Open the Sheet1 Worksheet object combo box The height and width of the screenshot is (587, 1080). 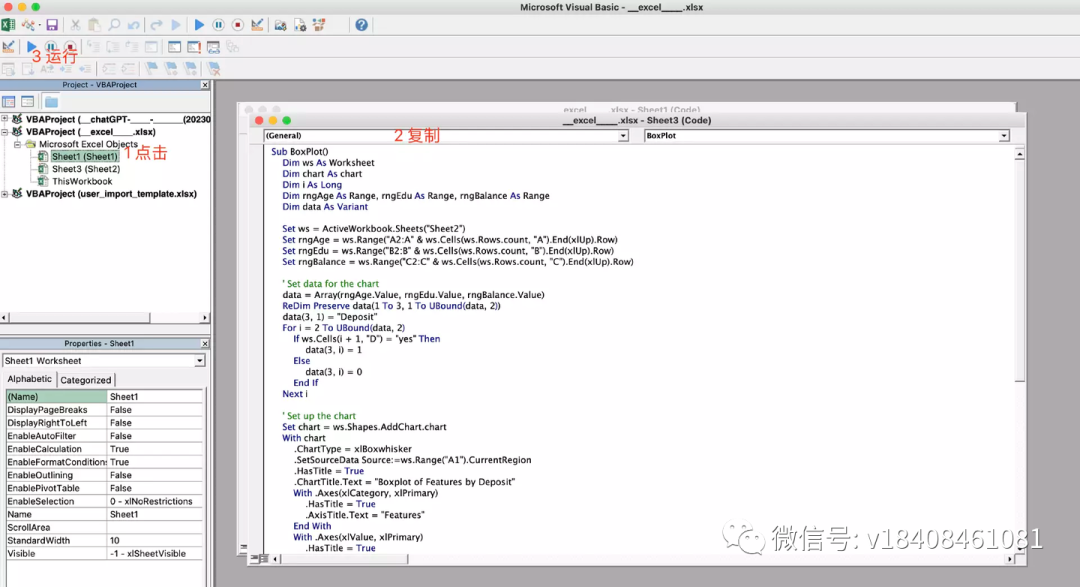[200, 361]
